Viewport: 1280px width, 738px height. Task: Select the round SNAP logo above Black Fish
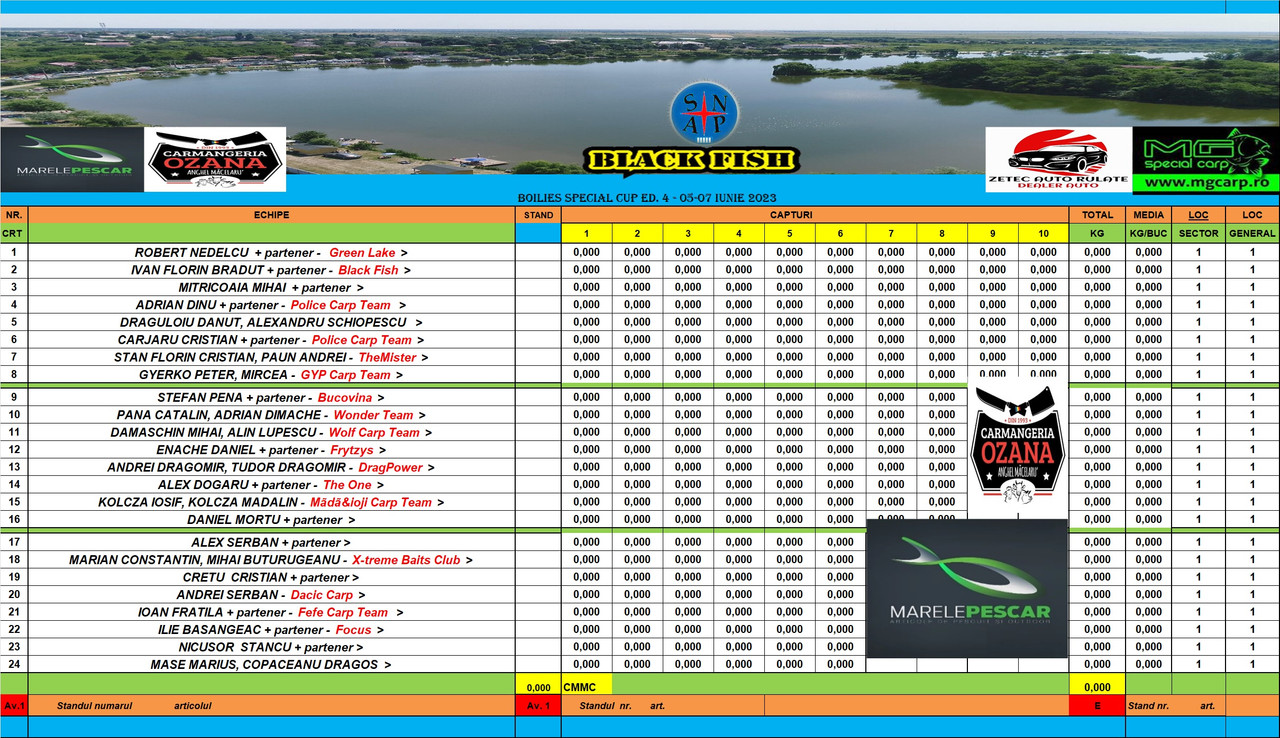point(704,115)
